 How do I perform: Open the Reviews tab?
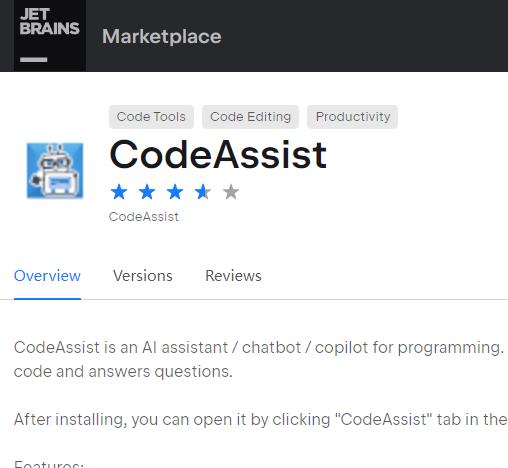(233, 276)
